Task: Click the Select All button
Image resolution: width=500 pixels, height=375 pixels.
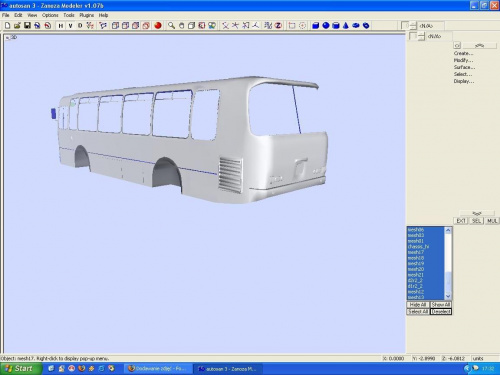Action: 418,311
